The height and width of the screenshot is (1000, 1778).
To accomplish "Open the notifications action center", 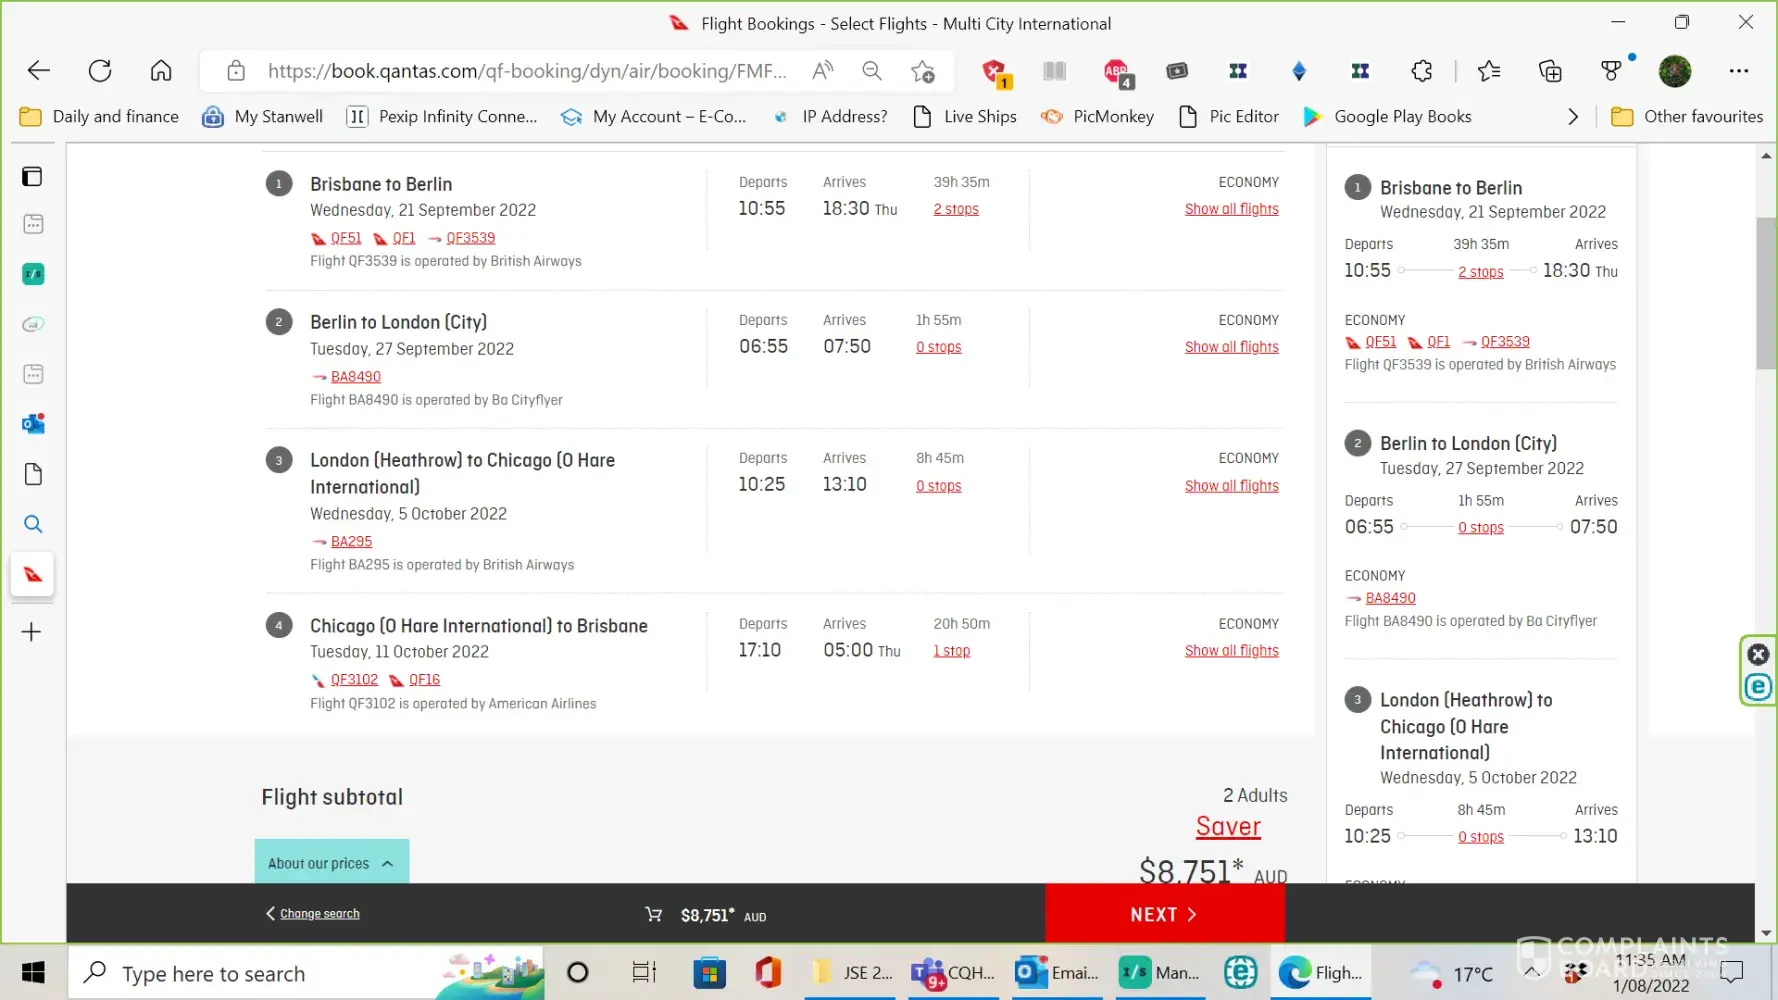I will click(1733, 972).
